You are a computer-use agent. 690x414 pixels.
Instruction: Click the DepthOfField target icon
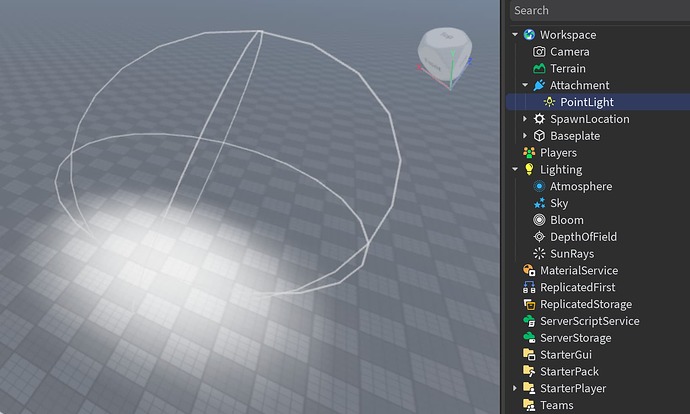coord(539,237)
